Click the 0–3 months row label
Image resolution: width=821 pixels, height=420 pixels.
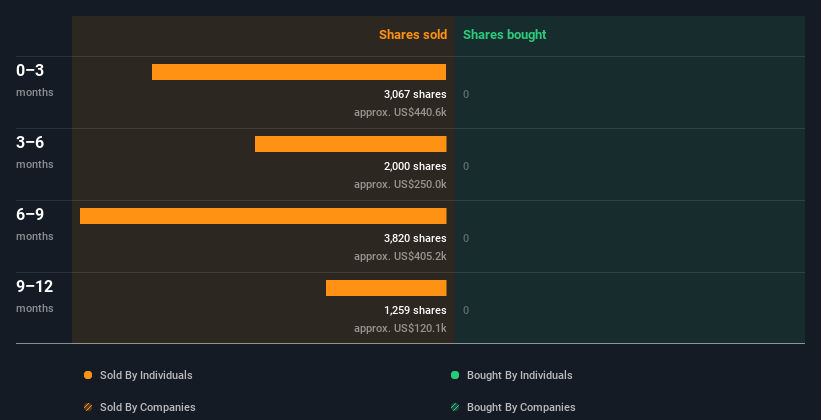(35, 80)
